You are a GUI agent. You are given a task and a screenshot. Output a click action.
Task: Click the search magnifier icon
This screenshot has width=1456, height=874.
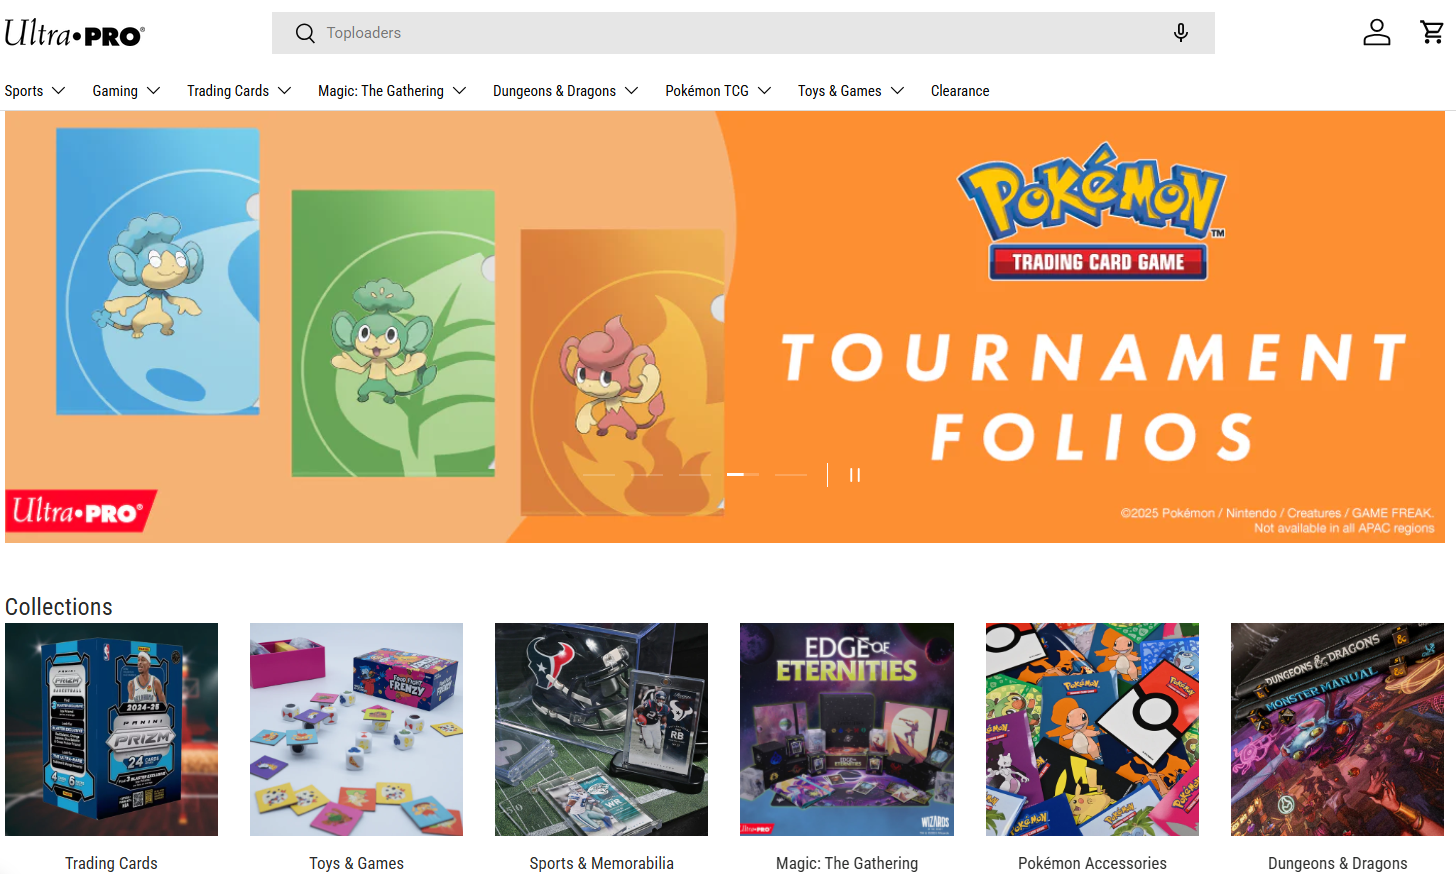tap(305, 34)
